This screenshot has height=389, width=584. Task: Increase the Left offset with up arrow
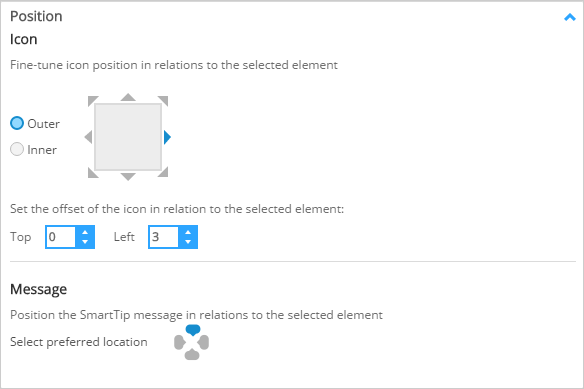pos(188,233)
